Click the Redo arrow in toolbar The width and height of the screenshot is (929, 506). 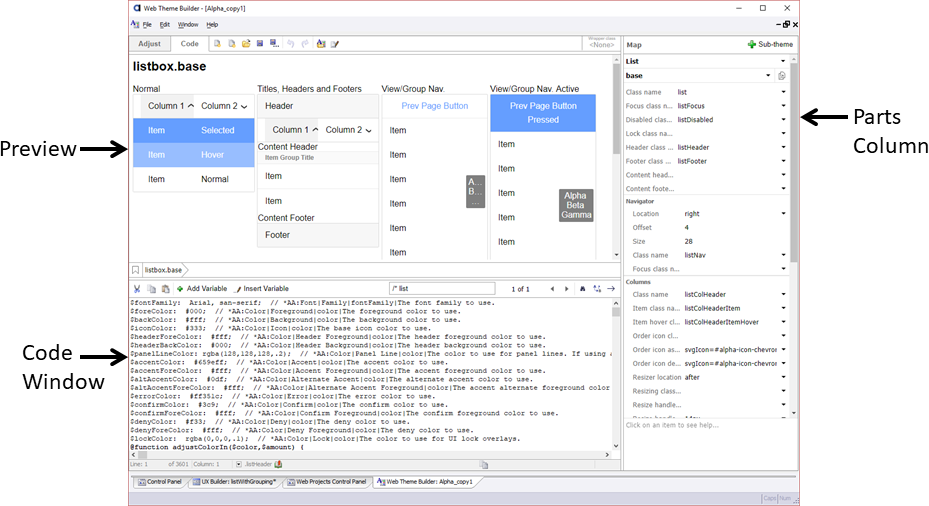(305, 44)
